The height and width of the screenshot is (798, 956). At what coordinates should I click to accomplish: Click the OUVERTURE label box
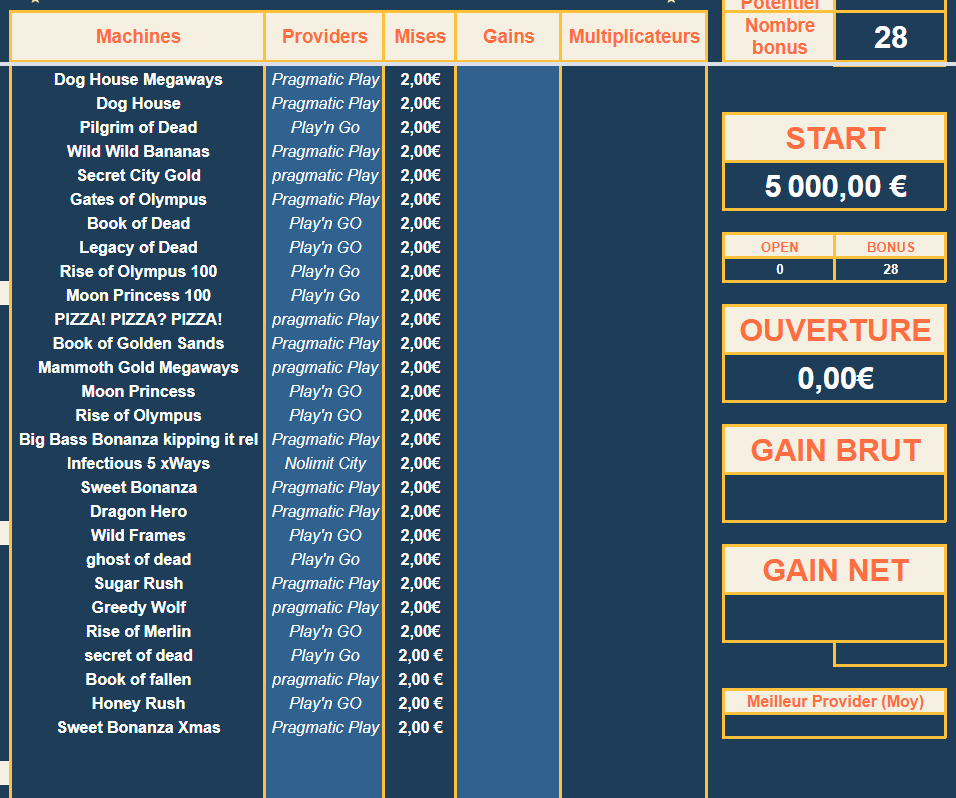[835, 330]
